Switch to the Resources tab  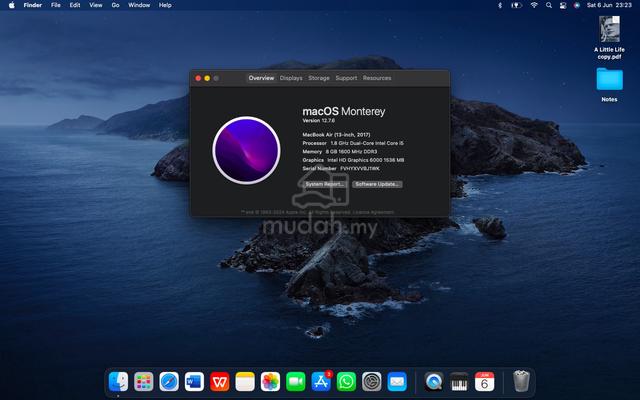(377, 78)
